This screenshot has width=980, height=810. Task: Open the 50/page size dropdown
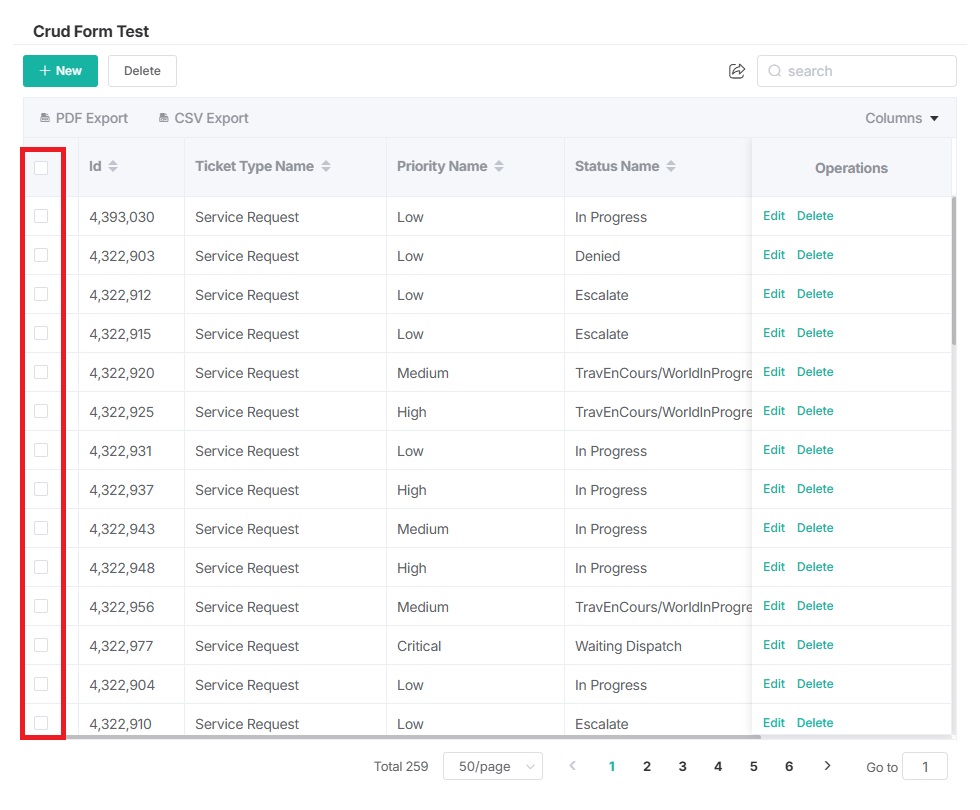pos(493,766)
